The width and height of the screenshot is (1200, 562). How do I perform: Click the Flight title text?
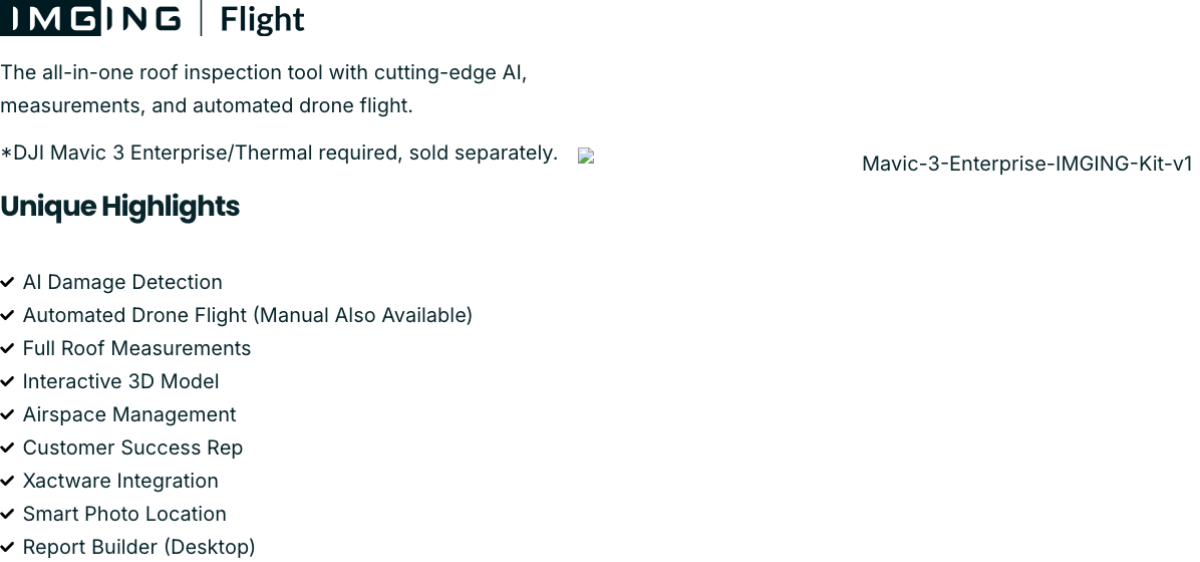(x=262, y=19)
